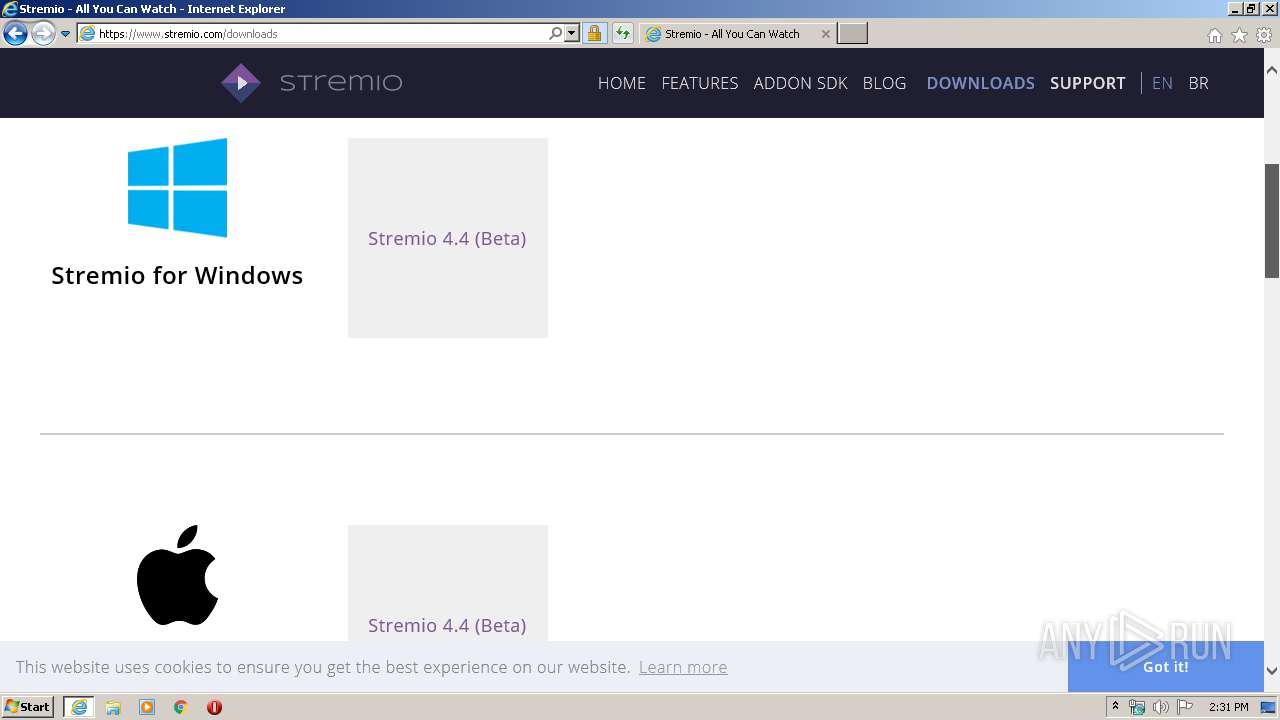Image resolution: width=1280 pixels, height=720 pixels.
Task: Click the volume speaker tray icon
Action: [1161, 707]
